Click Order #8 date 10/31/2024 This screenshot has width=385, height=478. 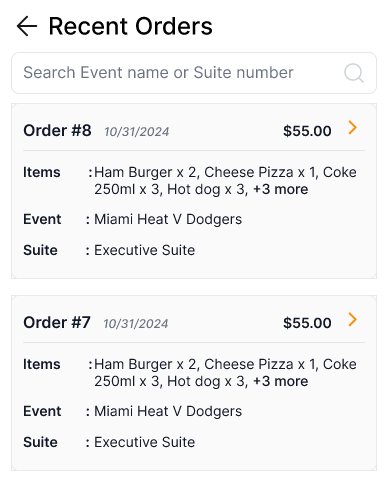(x=137, y=132)
